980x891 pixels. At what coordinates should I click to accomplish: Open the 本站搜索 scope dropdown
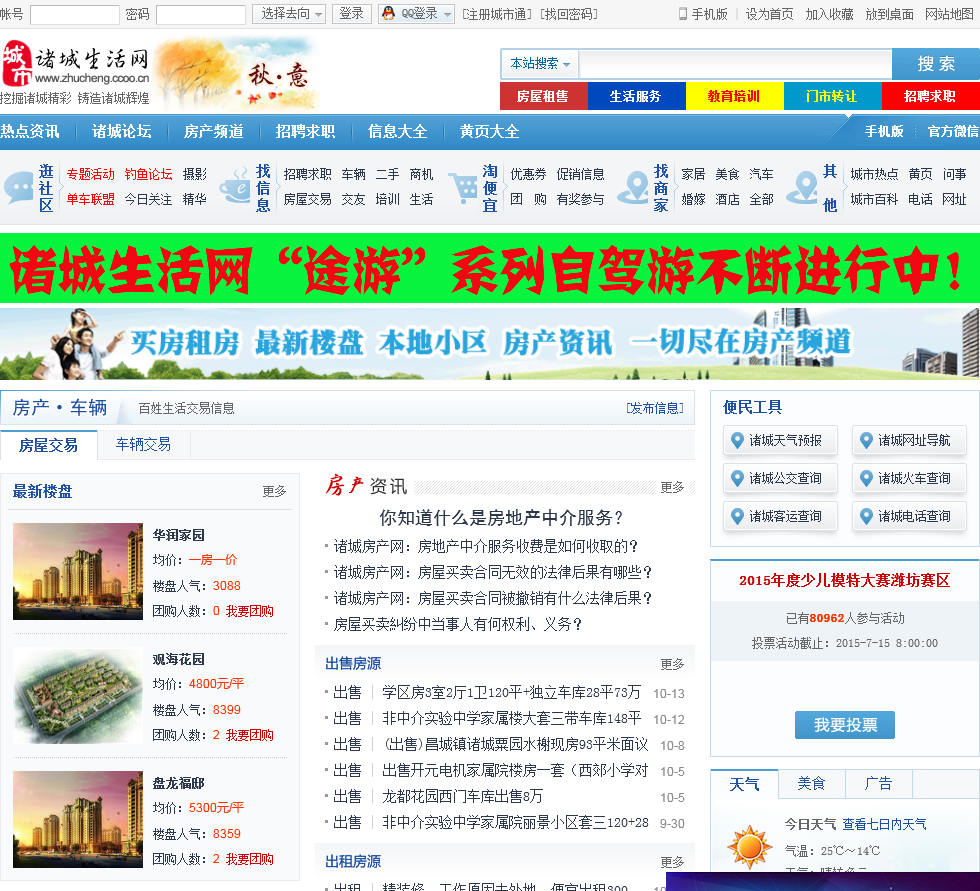pos(540,64)
